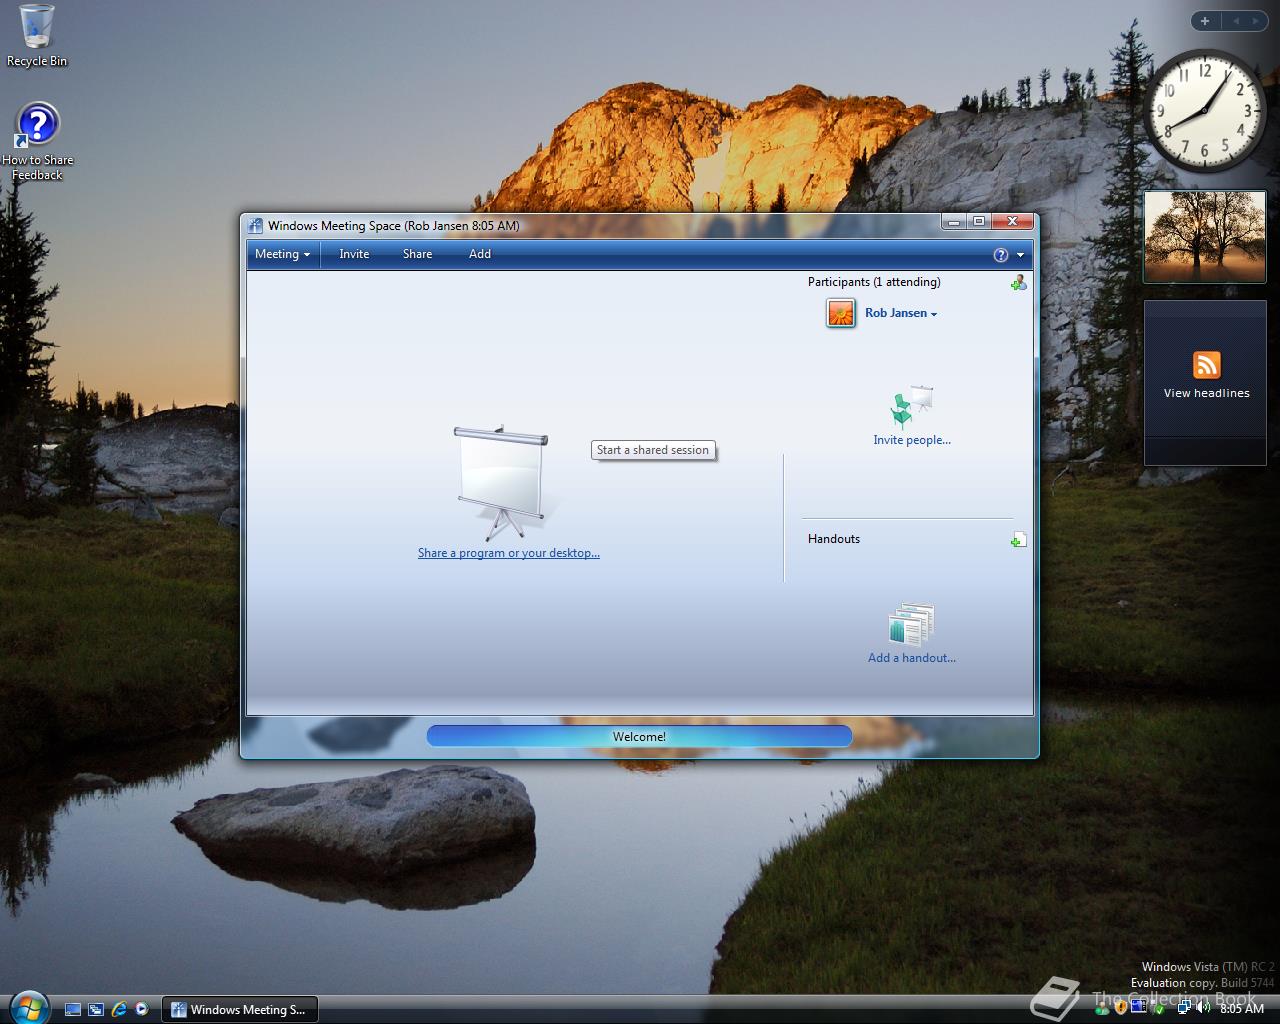This screenshot has width=1280, height=1024.
Task: Click the Windows Sidebar tray icon
Action: 1139,1008
